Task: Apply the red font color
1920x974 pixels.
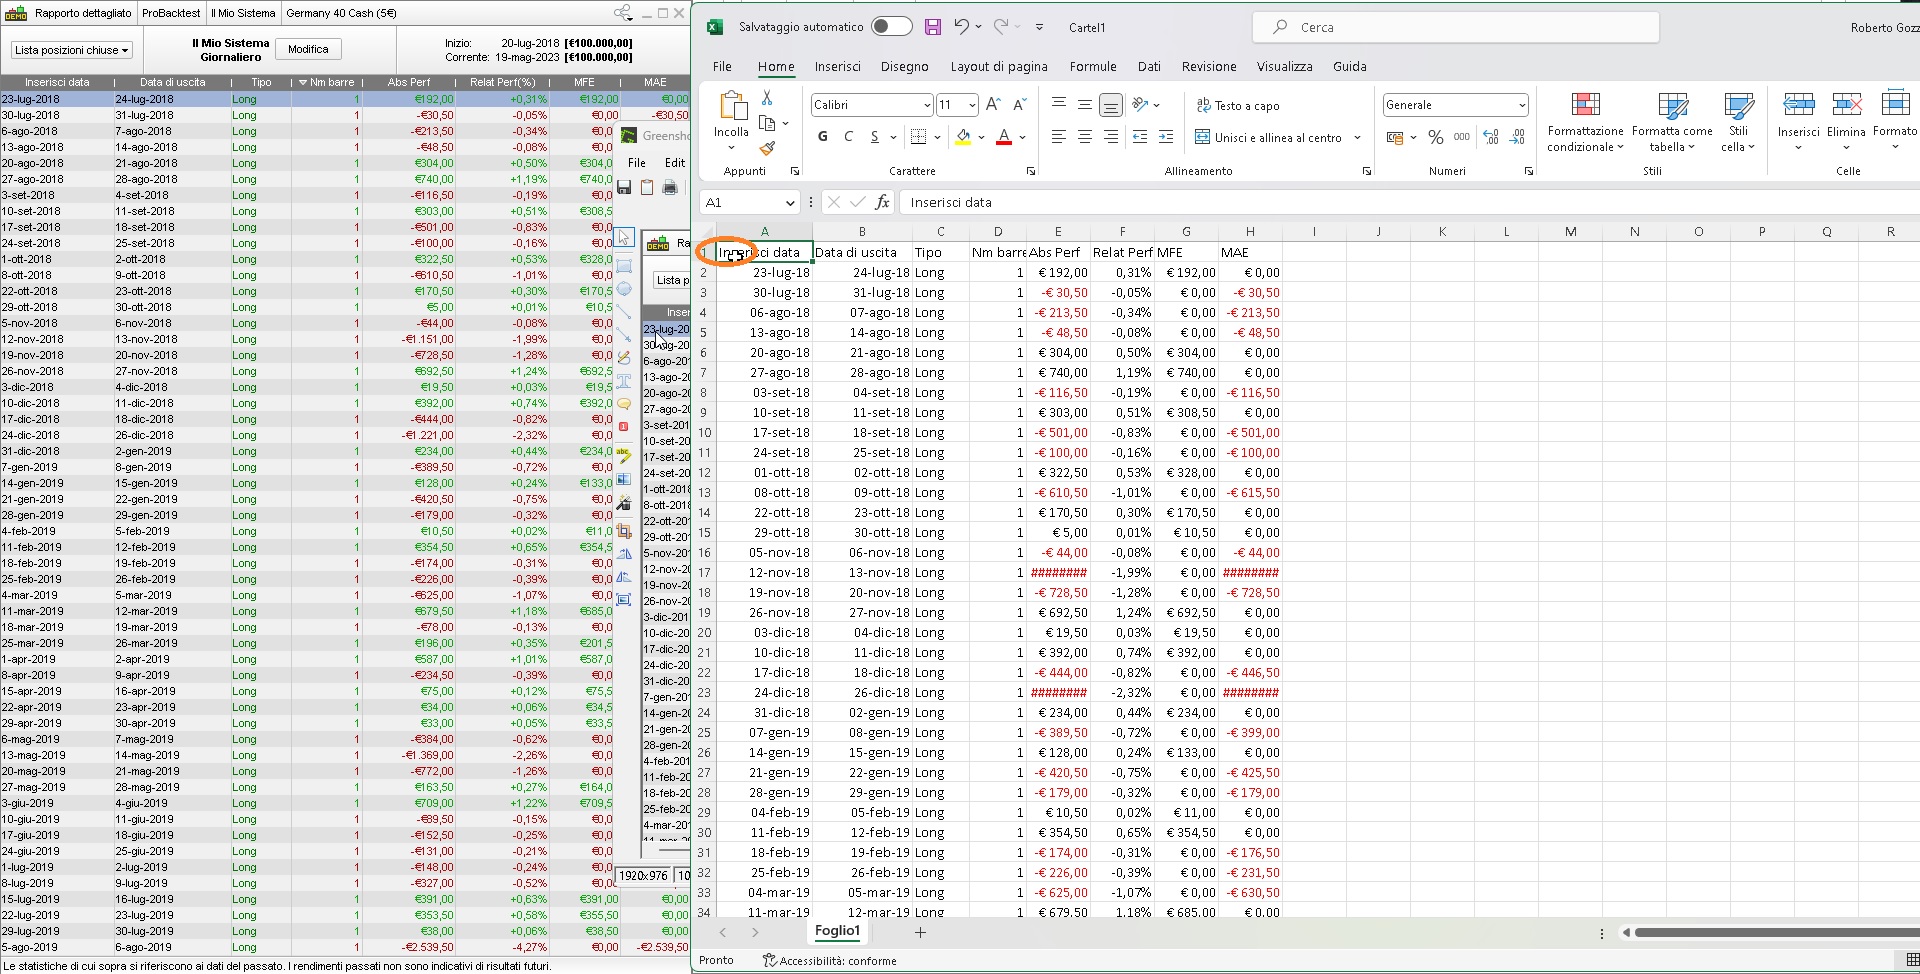Action: (x=1004, y=137)
